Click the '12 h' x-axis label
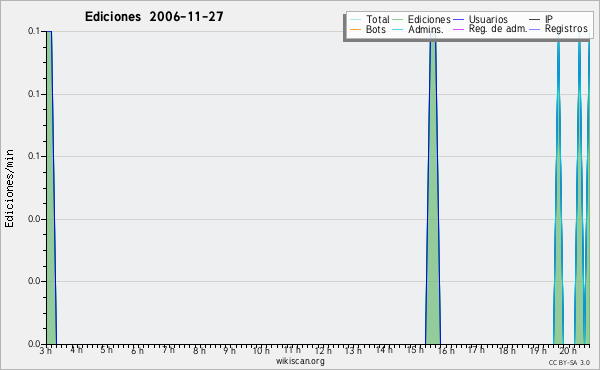This screenshot has width=600, height=370. pos(323,350)
